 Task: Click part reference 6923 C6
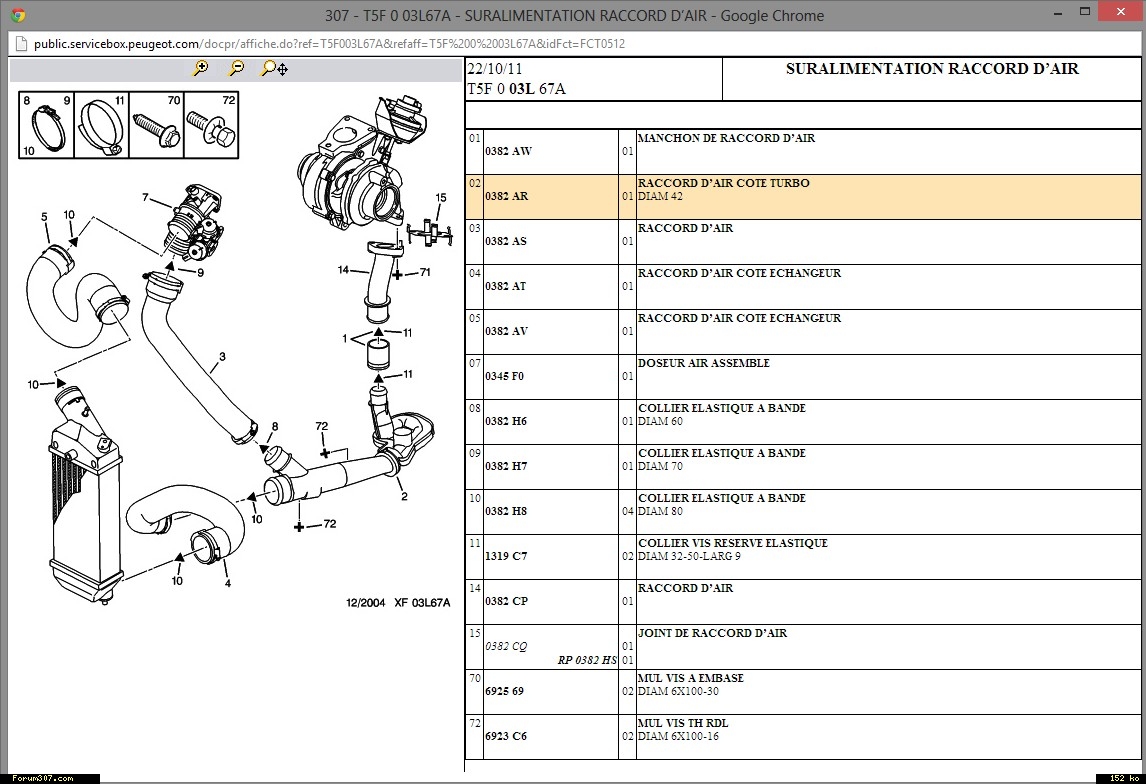[x=505, y=737]
